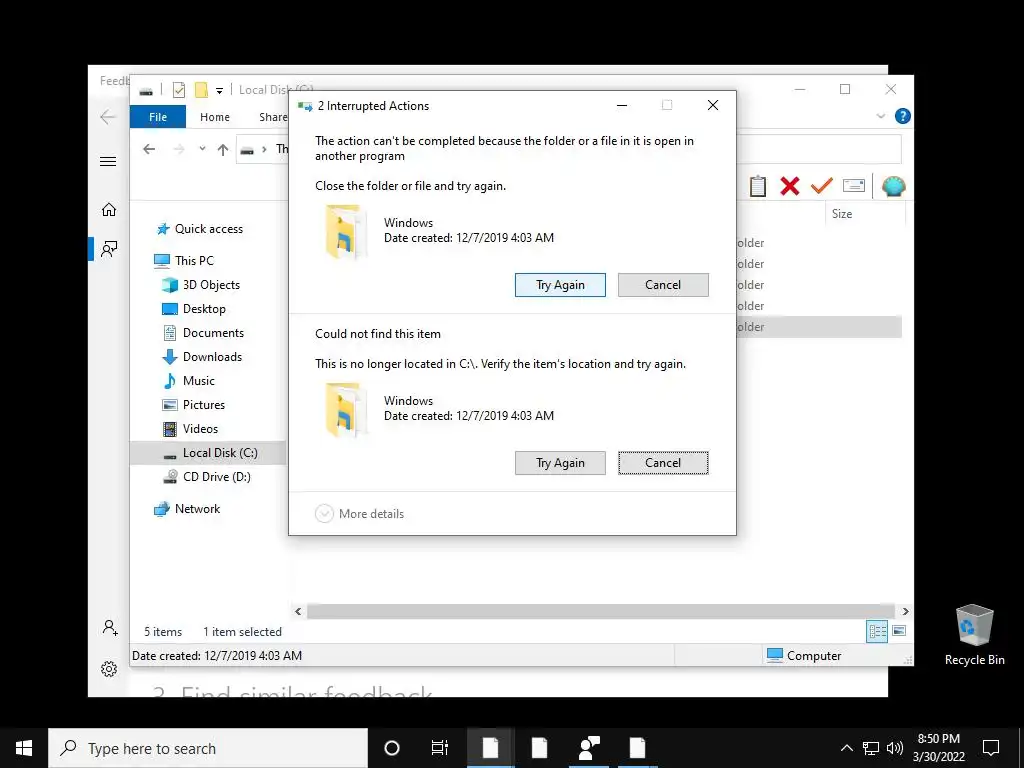Click the network icon in system tray
This screenshot has width=1024, height=768.
pos(871,748)
